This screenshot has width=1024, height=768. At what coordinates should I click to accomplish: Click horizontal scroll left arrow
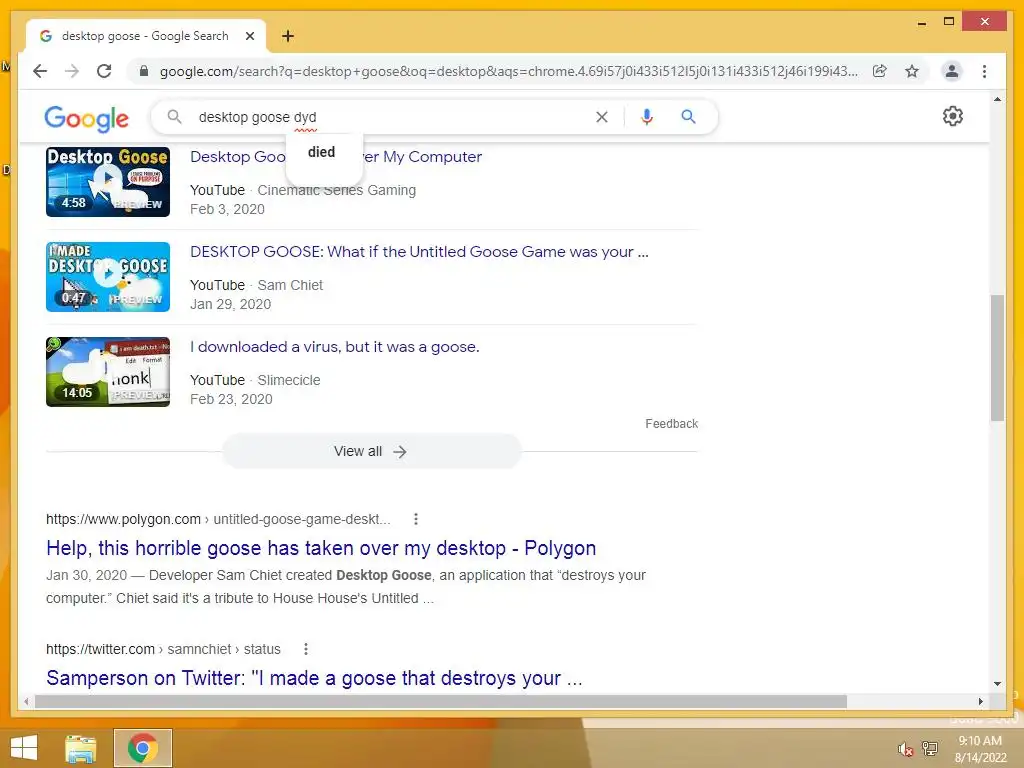click(x=25, y=701)
